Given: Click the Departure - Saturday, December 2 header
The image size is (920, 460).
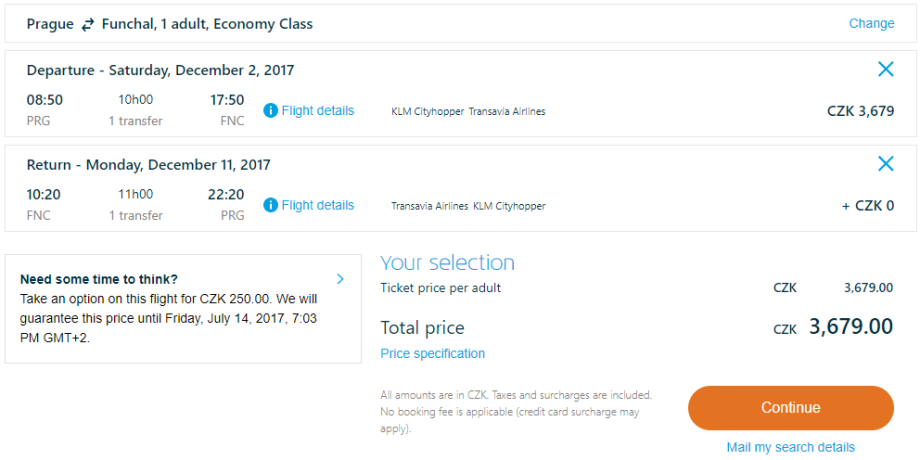Looking at the screenshot, I should pyautogui.click(x=160, y=70).
